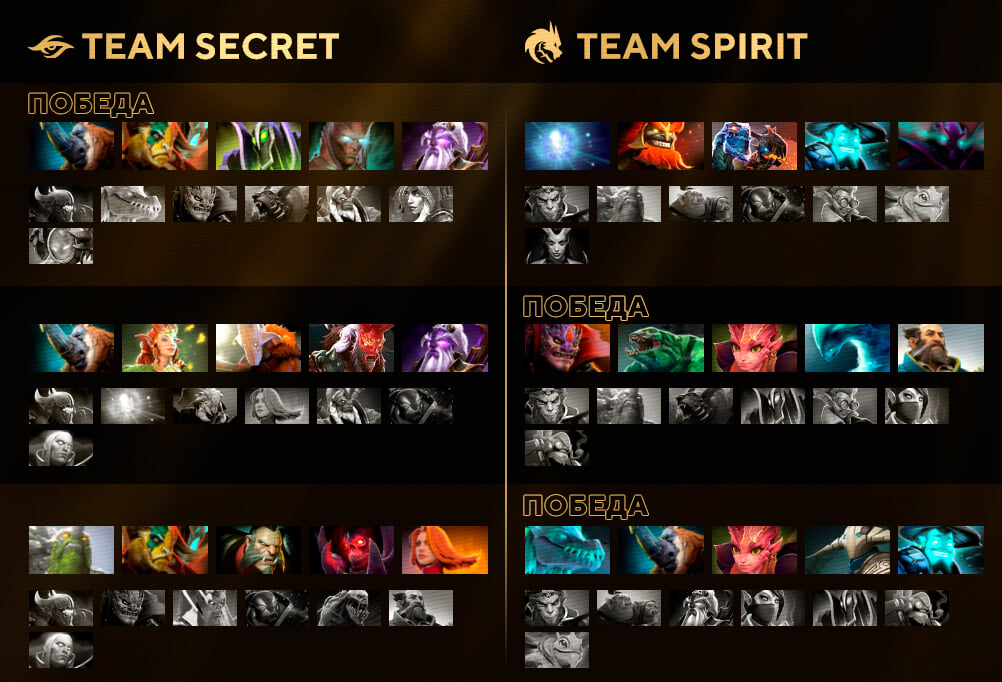The height and width of the screenshot is (682, 1002).
Task: Select green Tiny pick in Secret's third game
Action: [72, 550]
